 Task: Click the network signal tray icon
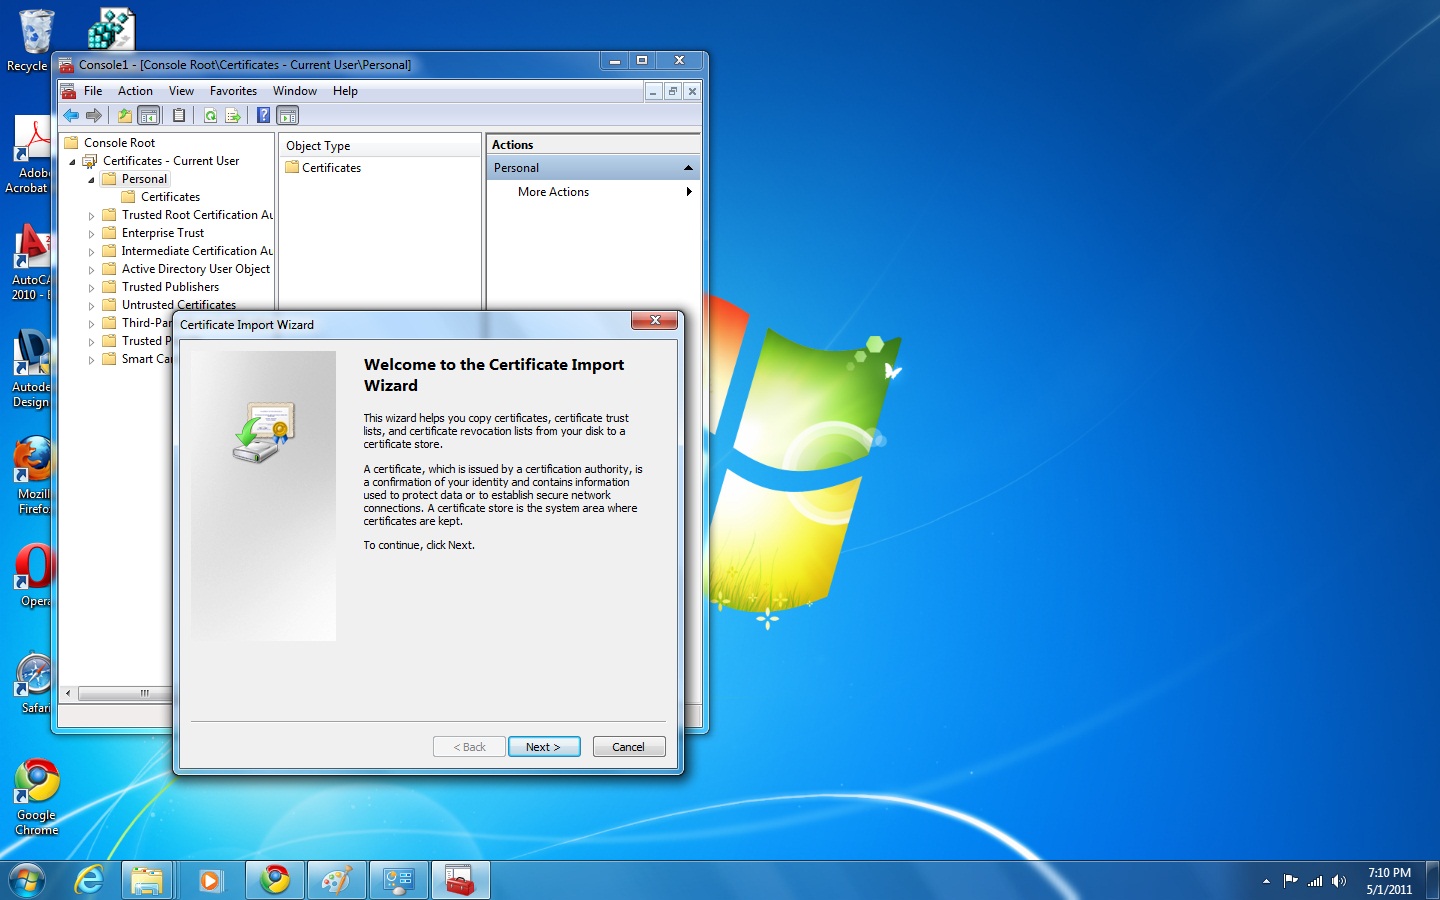pos(1315,881)
